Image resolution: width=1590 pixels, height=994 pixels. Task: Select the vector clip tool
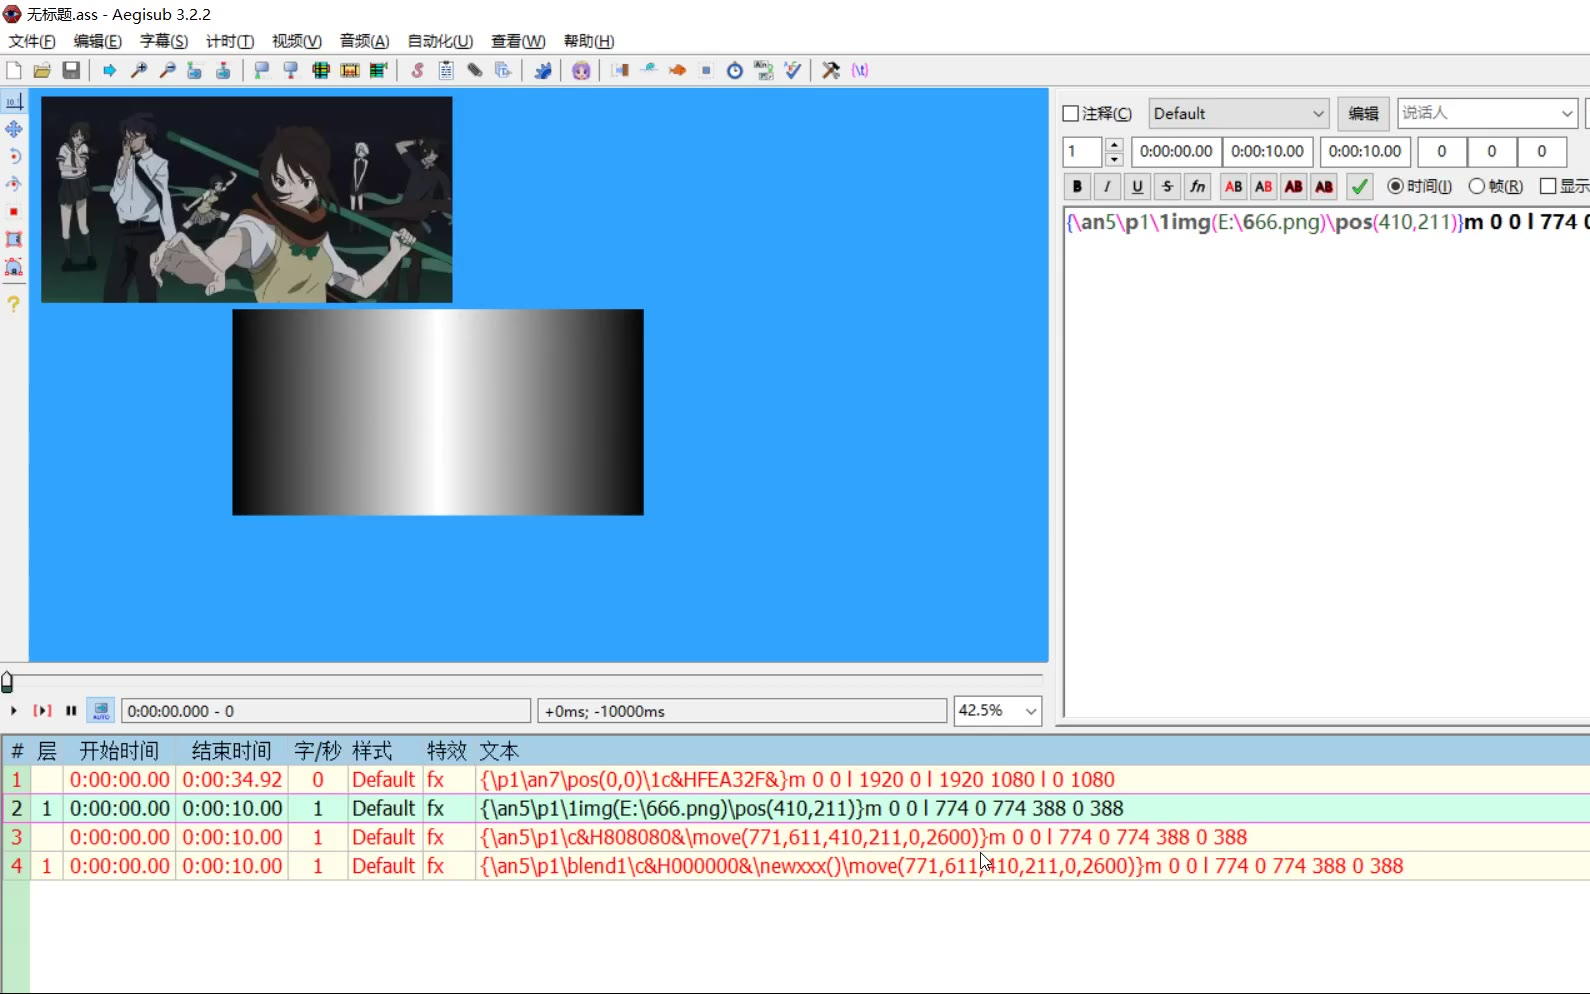[x=14, y=267]
